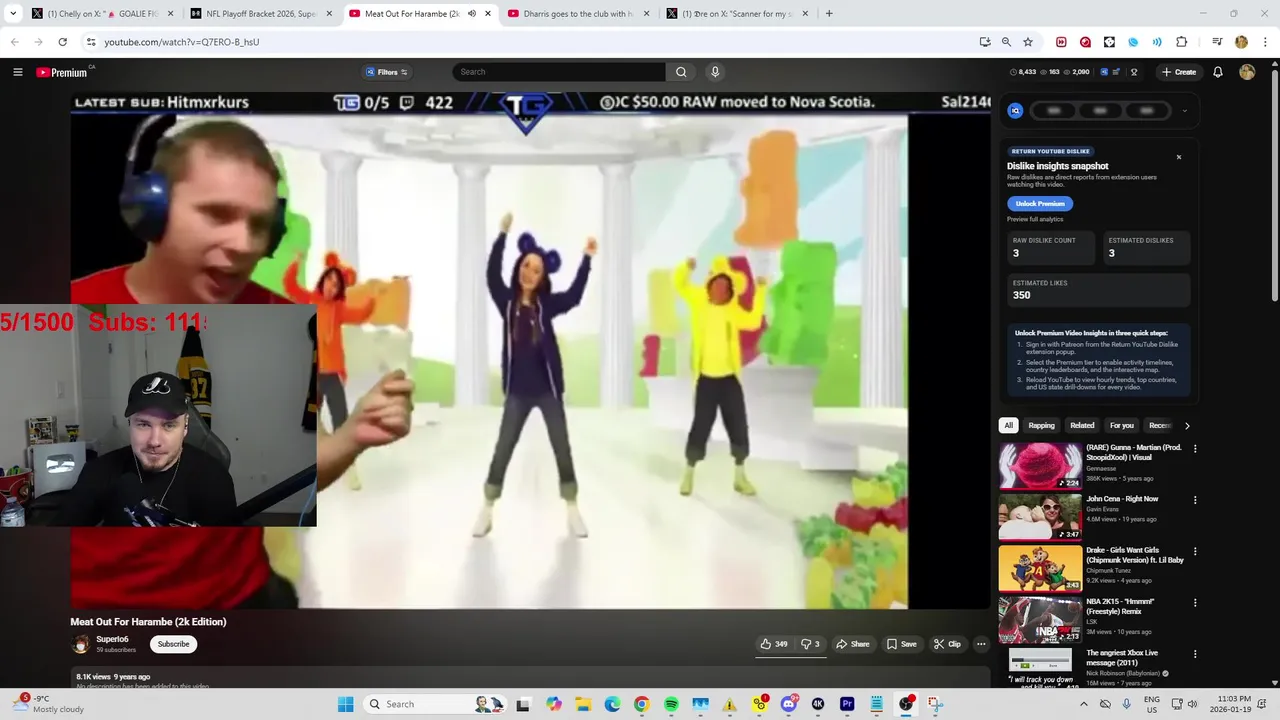Subscribe to the Superlo6 channel
The height and width of the screenshot is (720, 1280).
click(x=173, y=644)
